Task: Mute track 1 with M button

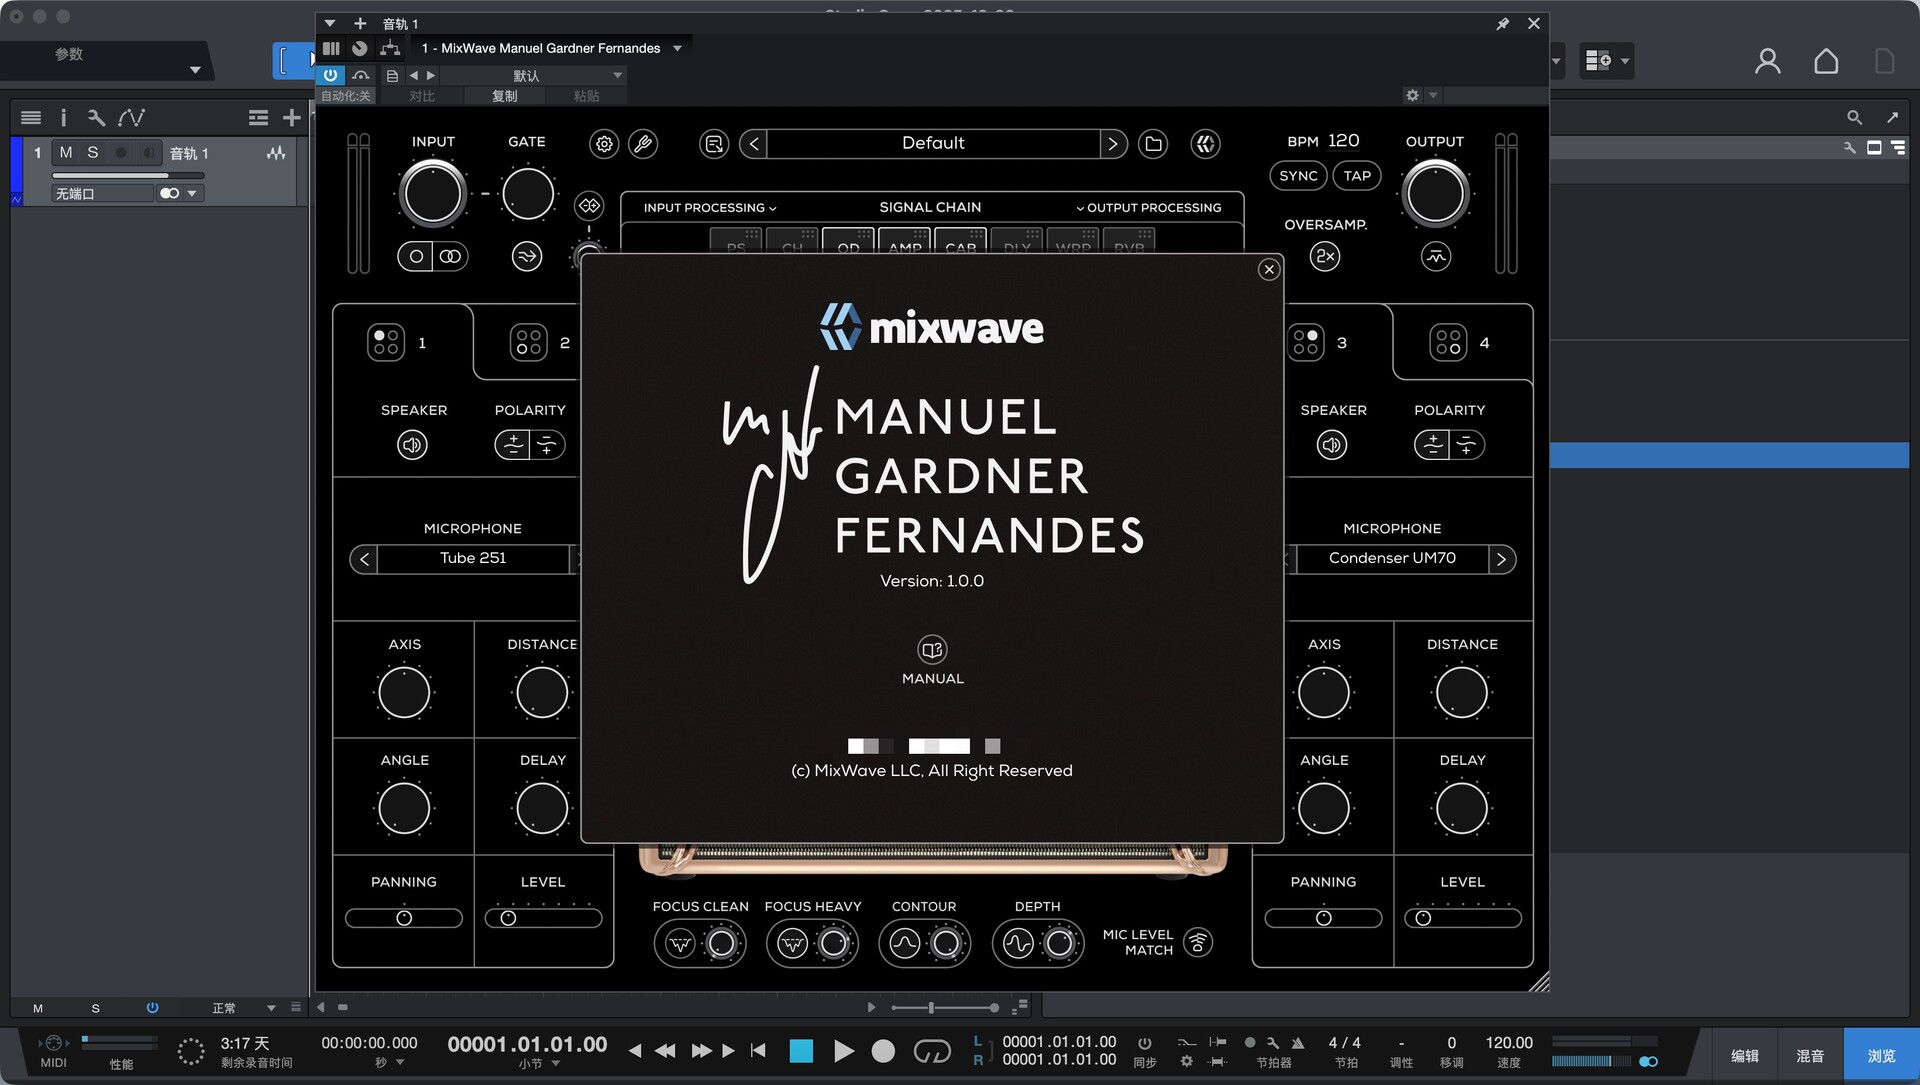Action: 66,153
